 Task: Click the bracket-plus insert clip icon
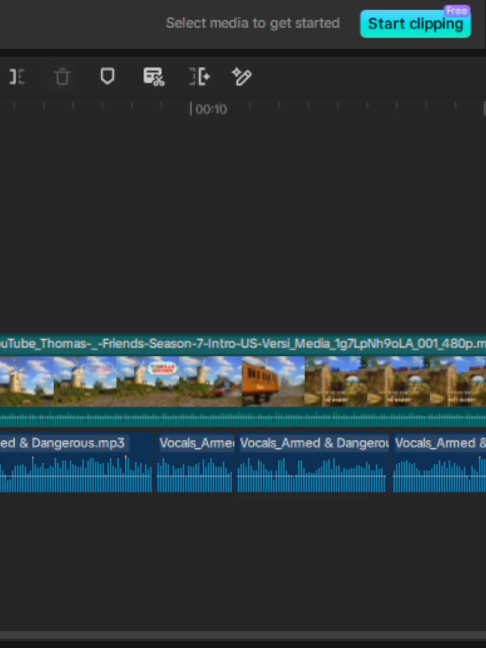[200, 77]
